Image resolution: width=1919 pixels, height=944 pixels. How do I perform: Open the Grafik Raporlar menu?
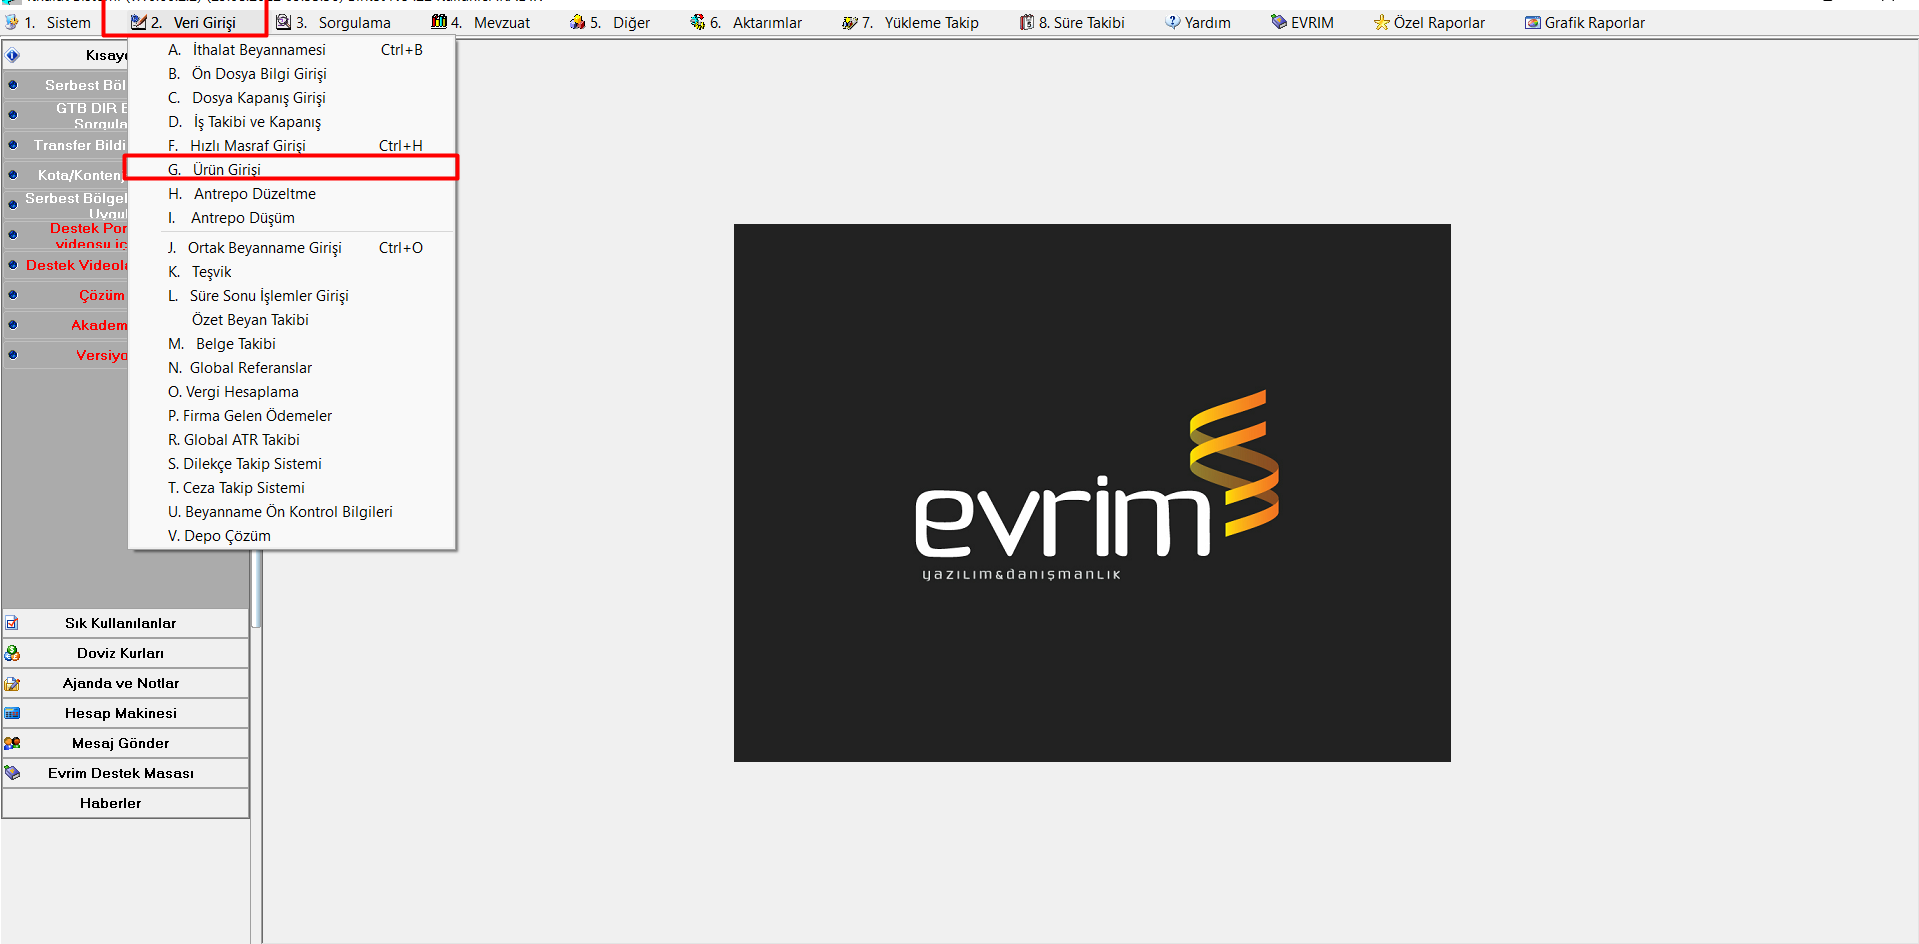tap(1585, 22)
